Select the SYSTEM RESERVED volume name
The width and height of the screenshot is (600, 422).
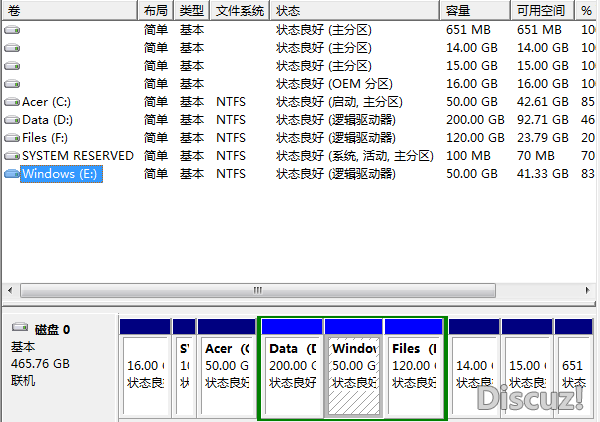(78, 156)
